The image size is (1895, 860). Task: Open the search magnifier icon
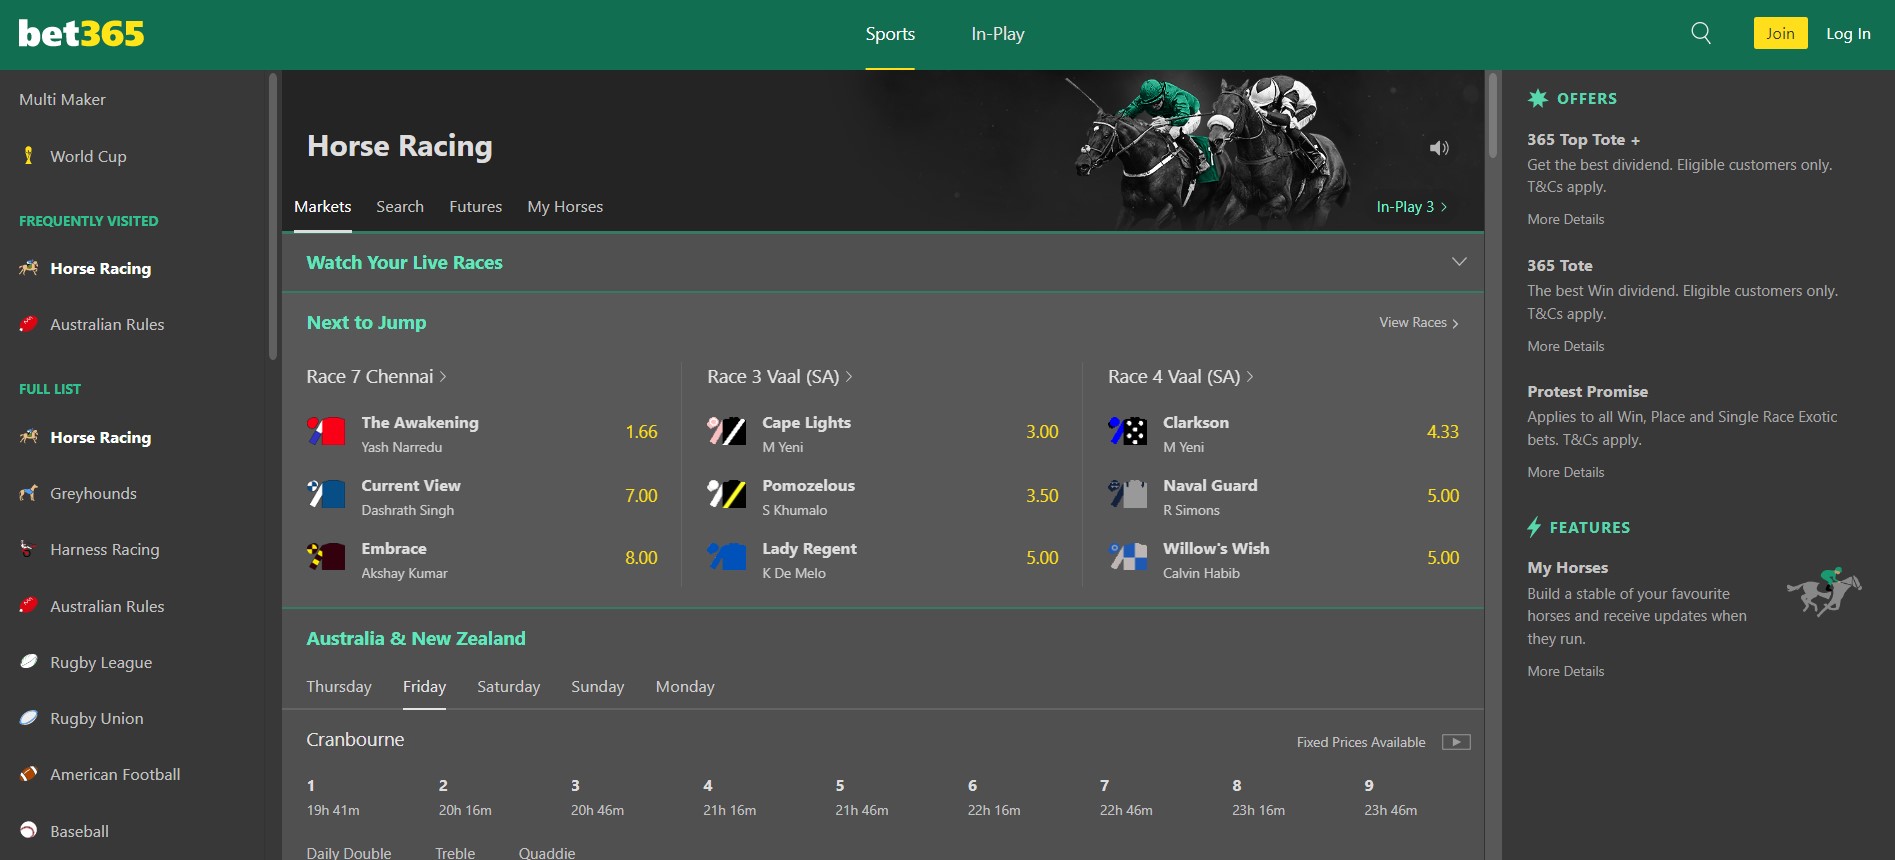point(1700,33)
